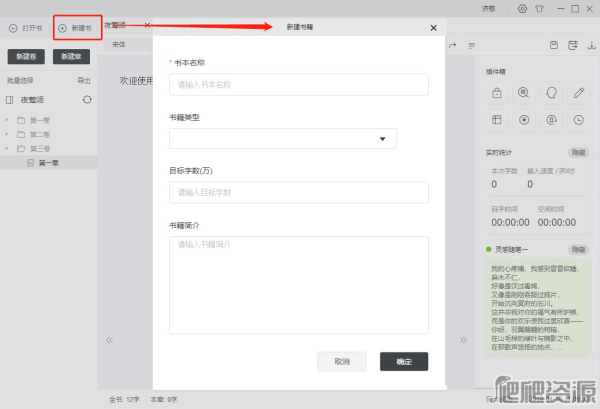Open the circular-arrow lock plugin

coord(551,120)
